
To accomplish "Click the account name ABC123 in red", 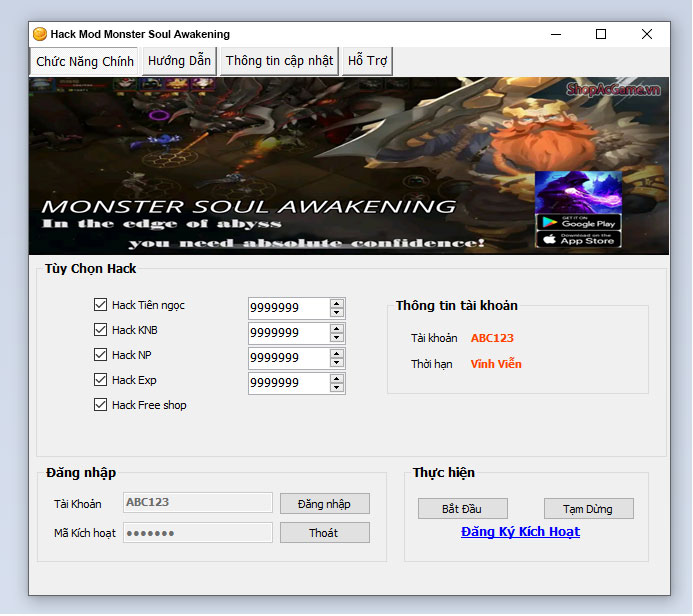I will [x=492, y=338].
